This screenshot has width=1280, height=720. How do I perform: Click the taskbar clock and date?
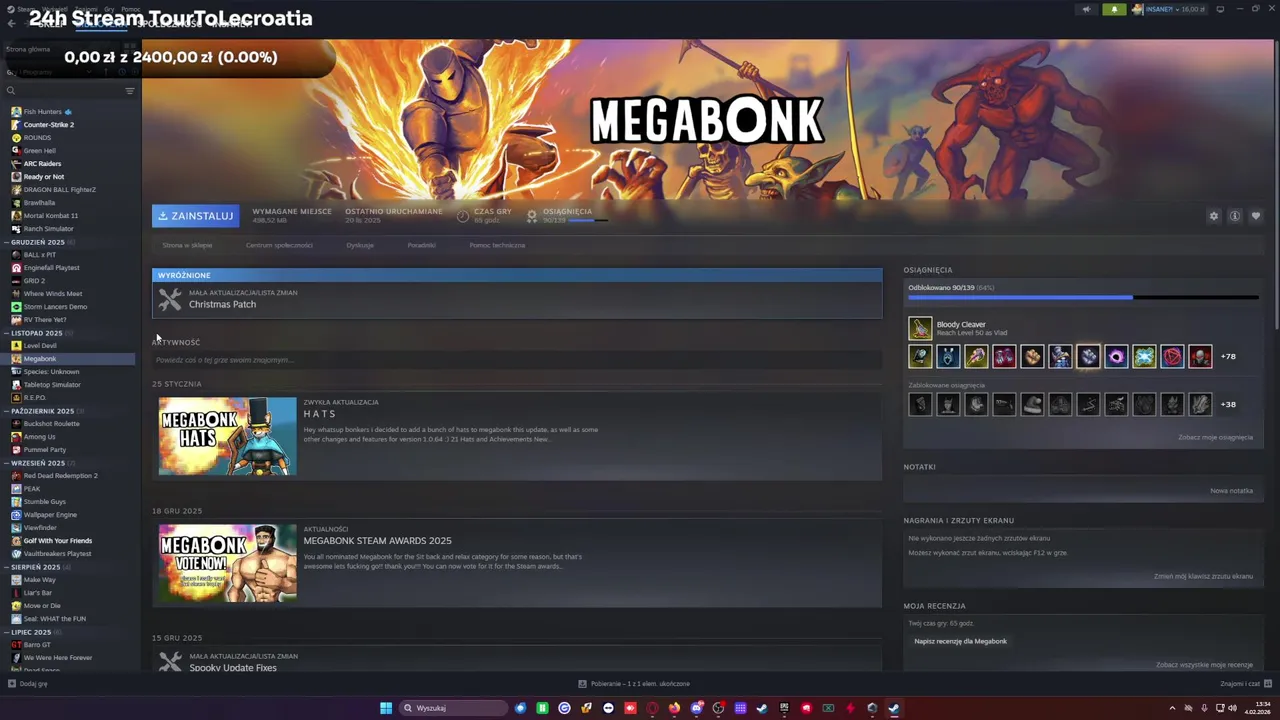click(1257, 708)
